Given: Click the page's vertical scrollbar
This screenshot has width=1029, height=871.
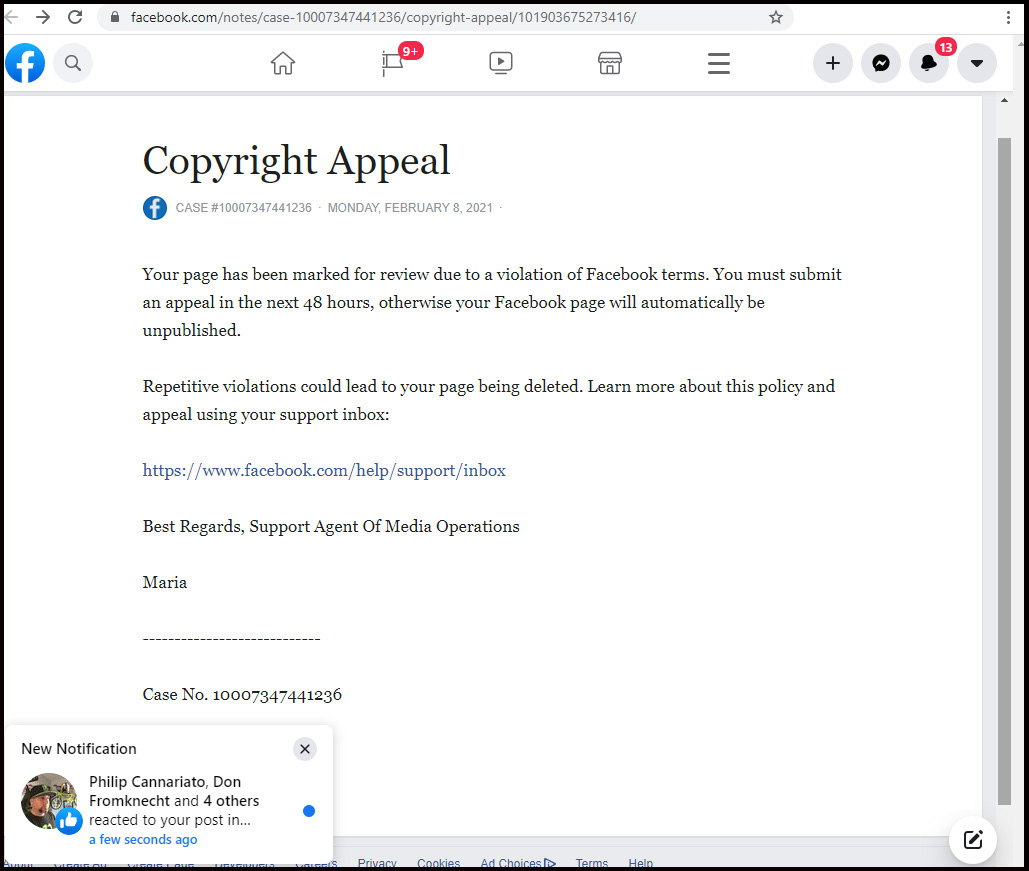Looking at the screenshot, I should pyautogui.click(x=1005, y=470).
